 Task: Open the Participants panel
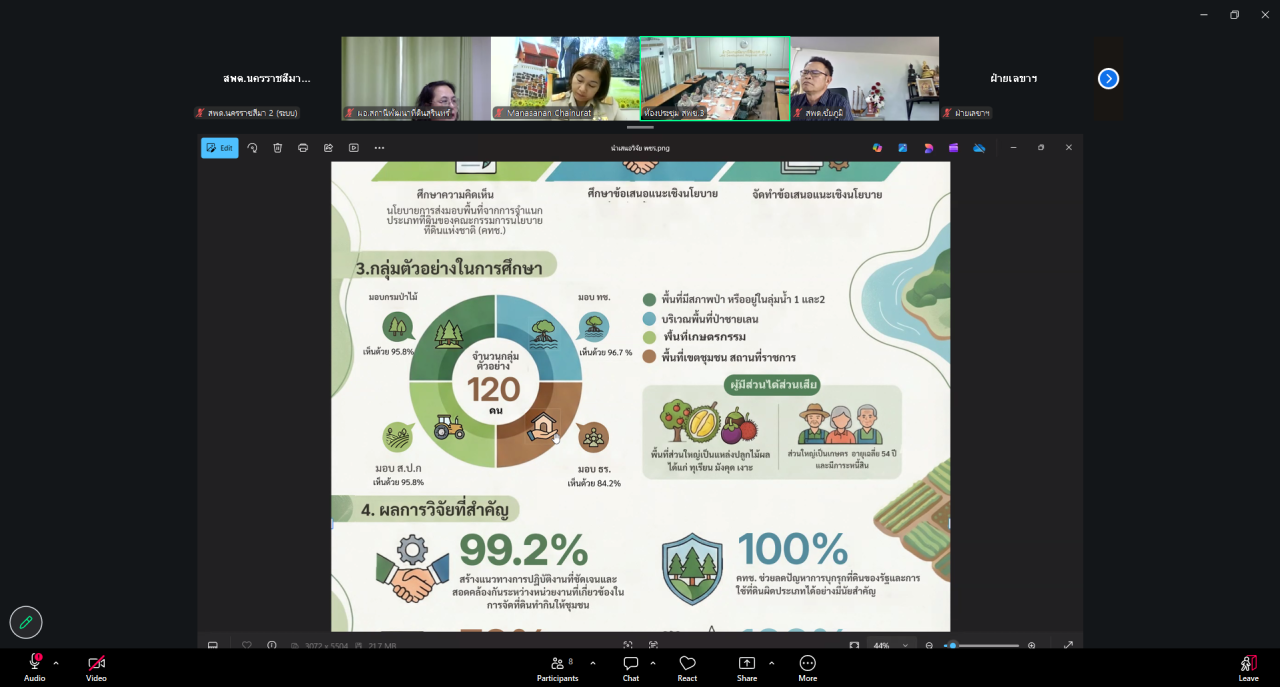pyautogui.click(x=557, y=667)
